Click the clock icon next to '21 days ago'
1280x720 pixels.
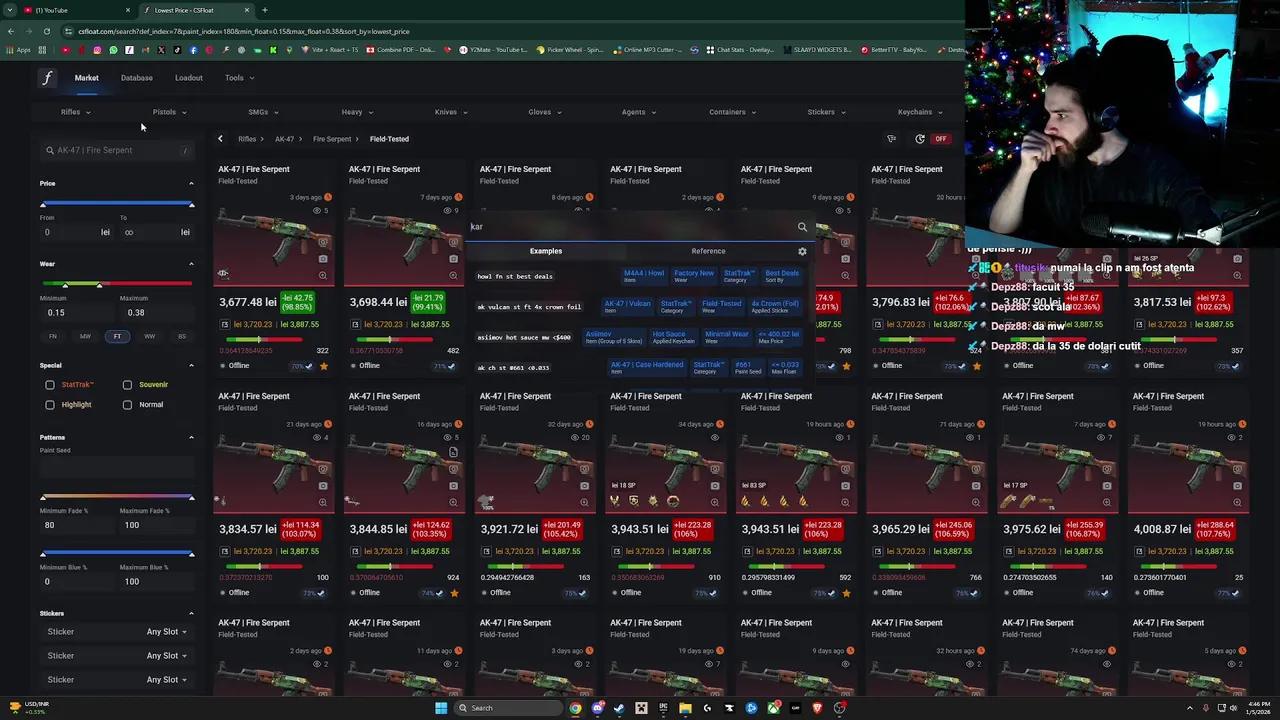327,424
